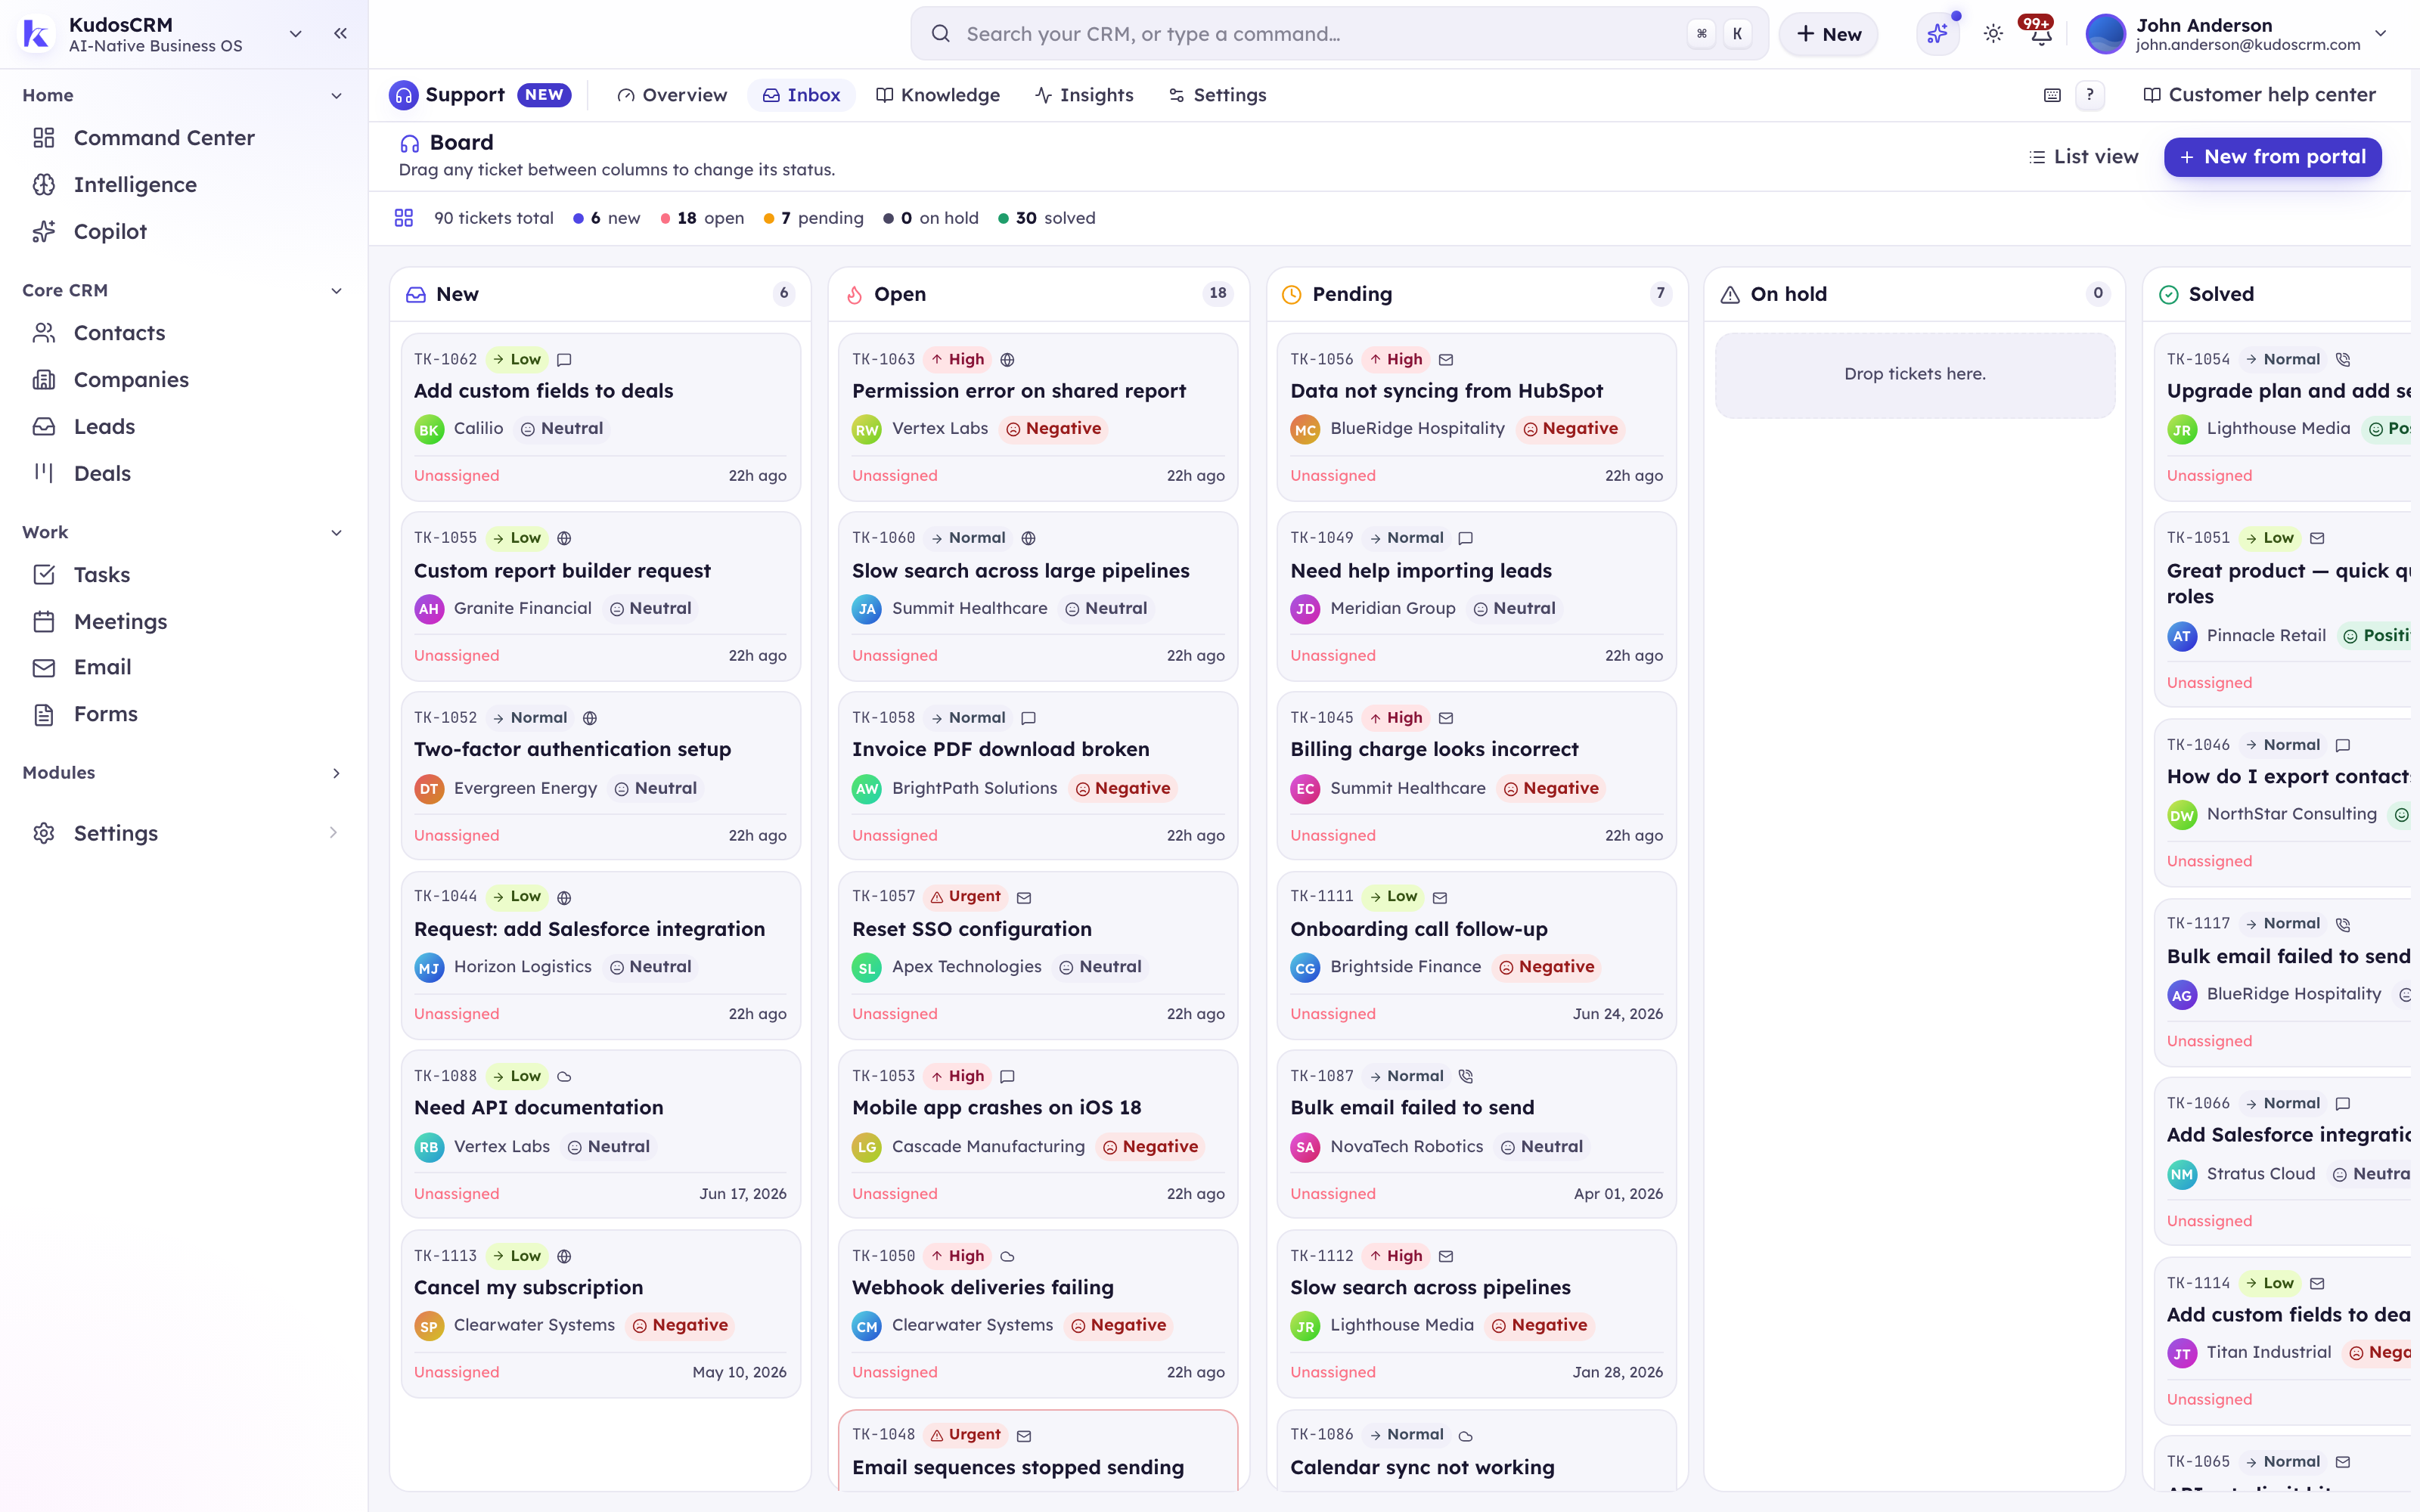Click New from portal button

[x=2272, y=157]
